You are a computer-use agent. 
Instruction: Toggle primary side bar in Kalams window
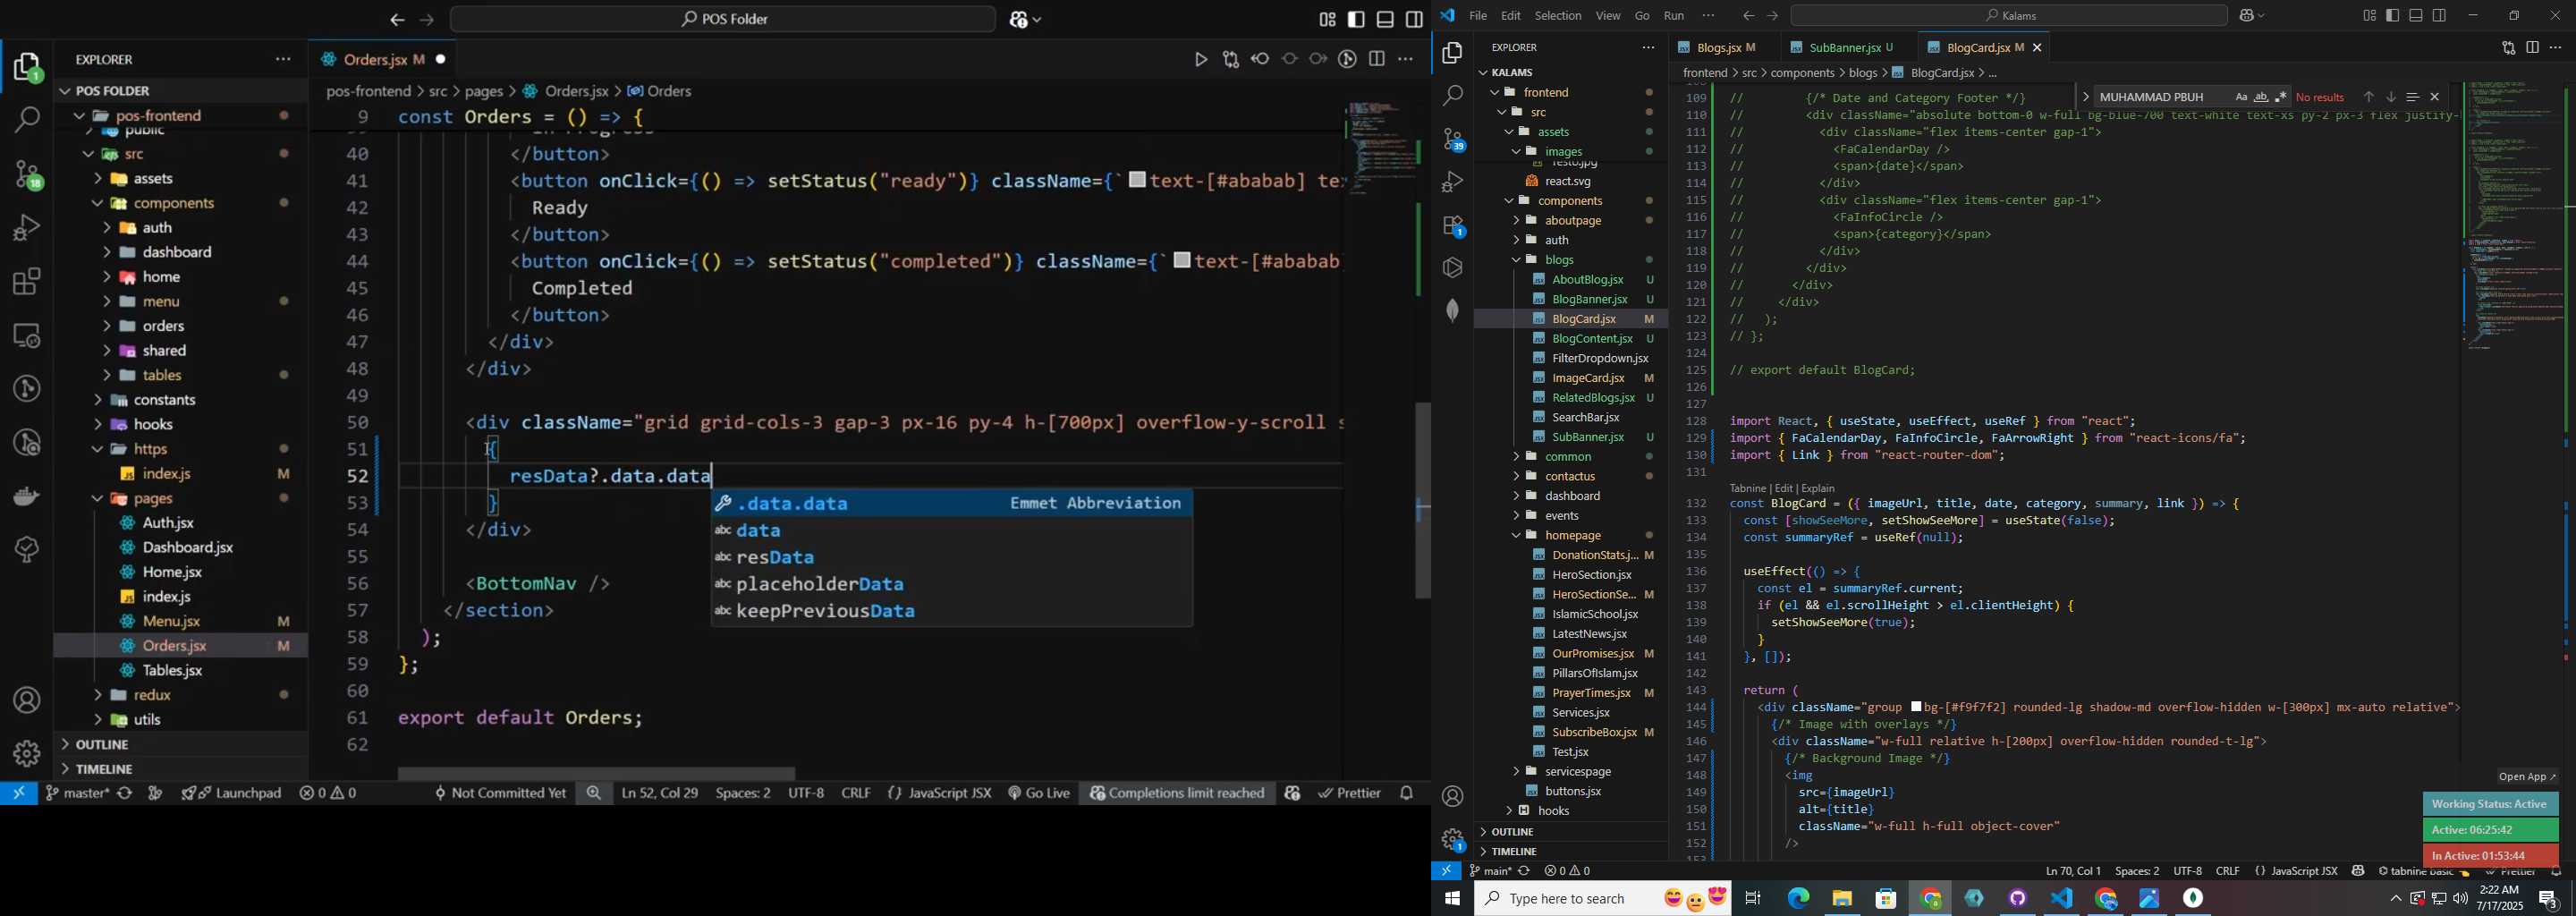click(x=2392, y=15)
